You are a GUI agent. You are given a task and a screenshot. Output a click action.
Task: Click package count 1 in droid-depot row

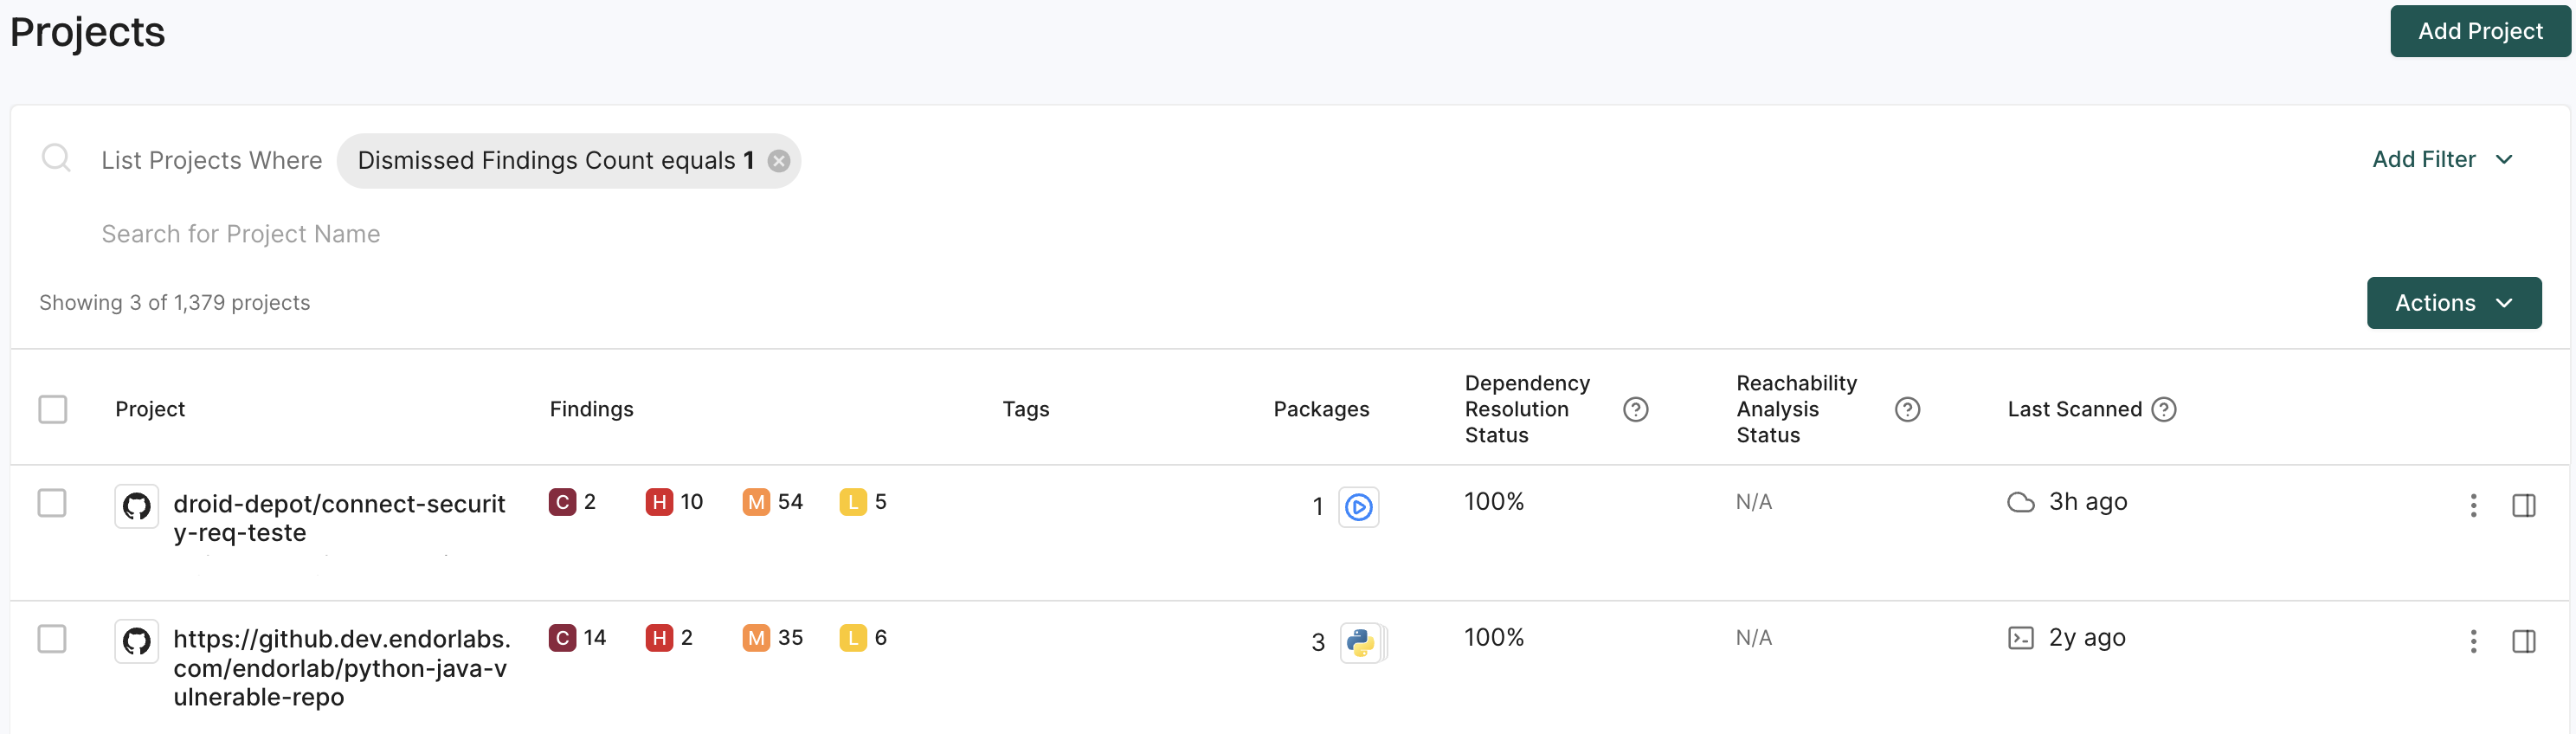[1317, 507]
